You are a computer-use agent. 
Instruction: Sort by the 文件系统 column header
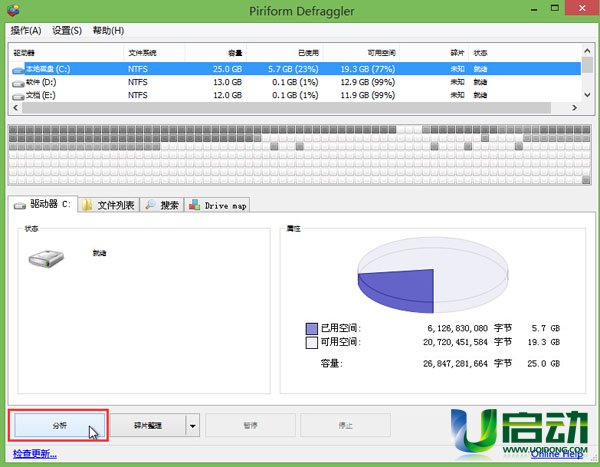[x=155, y=53]
